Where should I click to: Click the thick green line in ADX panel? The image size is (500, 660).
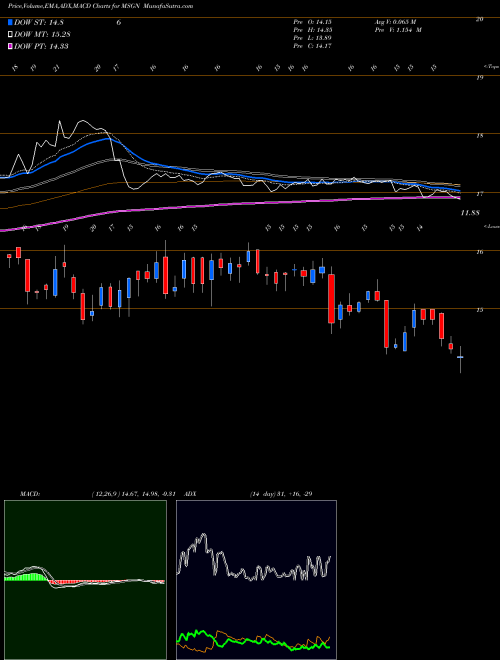(253, 640)
